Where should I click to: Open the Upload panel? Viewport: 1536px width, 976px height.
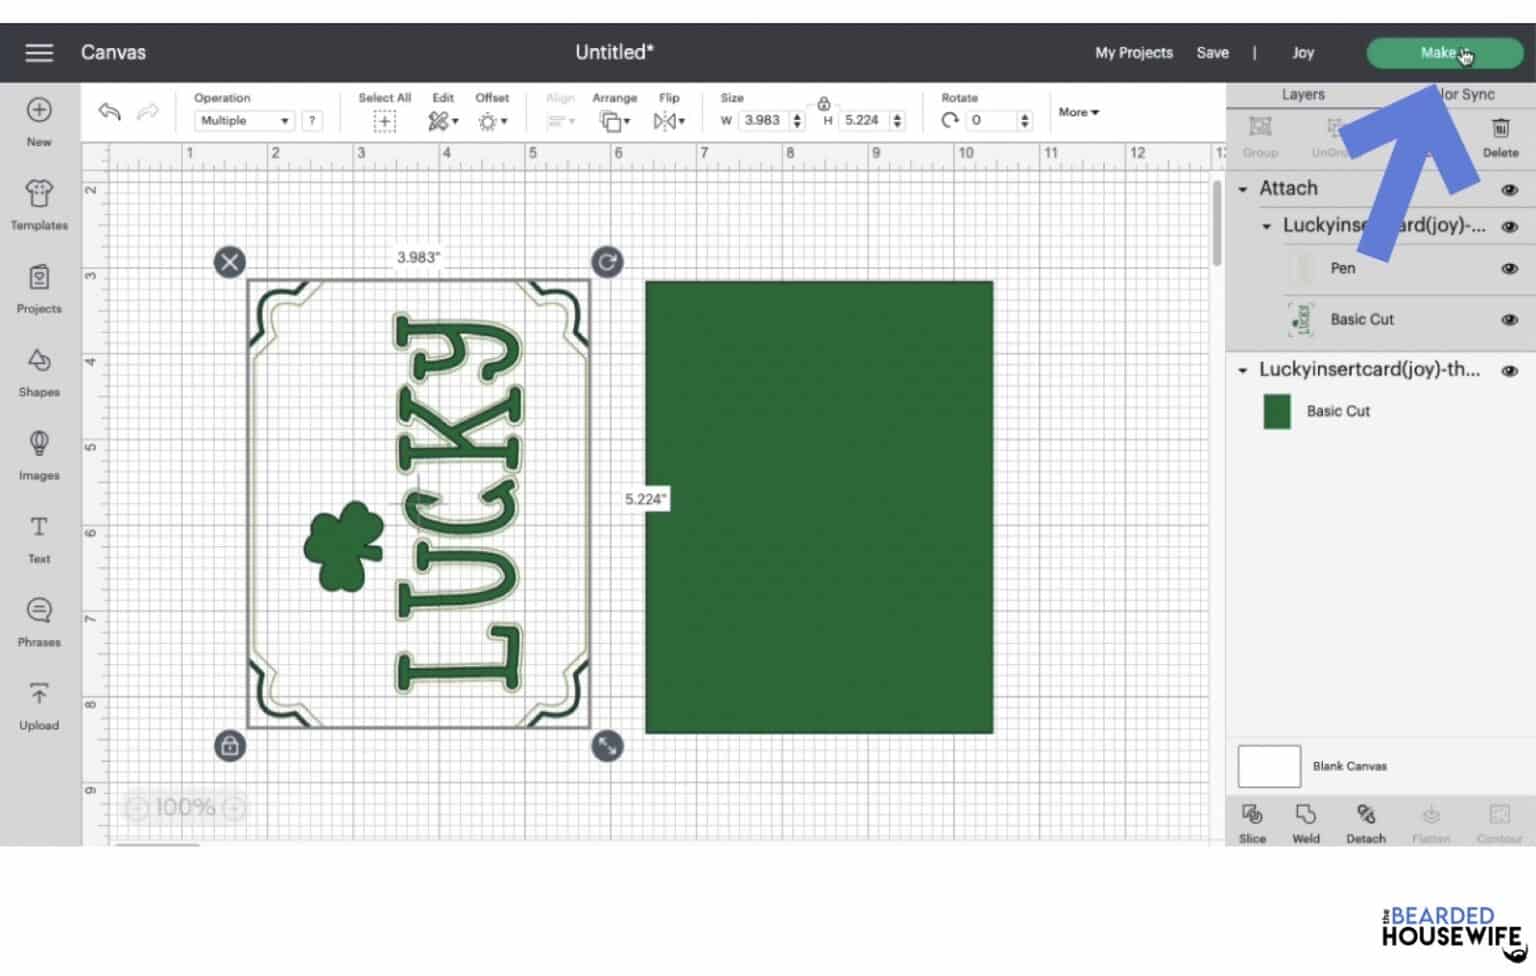click(x=38, y=703)
